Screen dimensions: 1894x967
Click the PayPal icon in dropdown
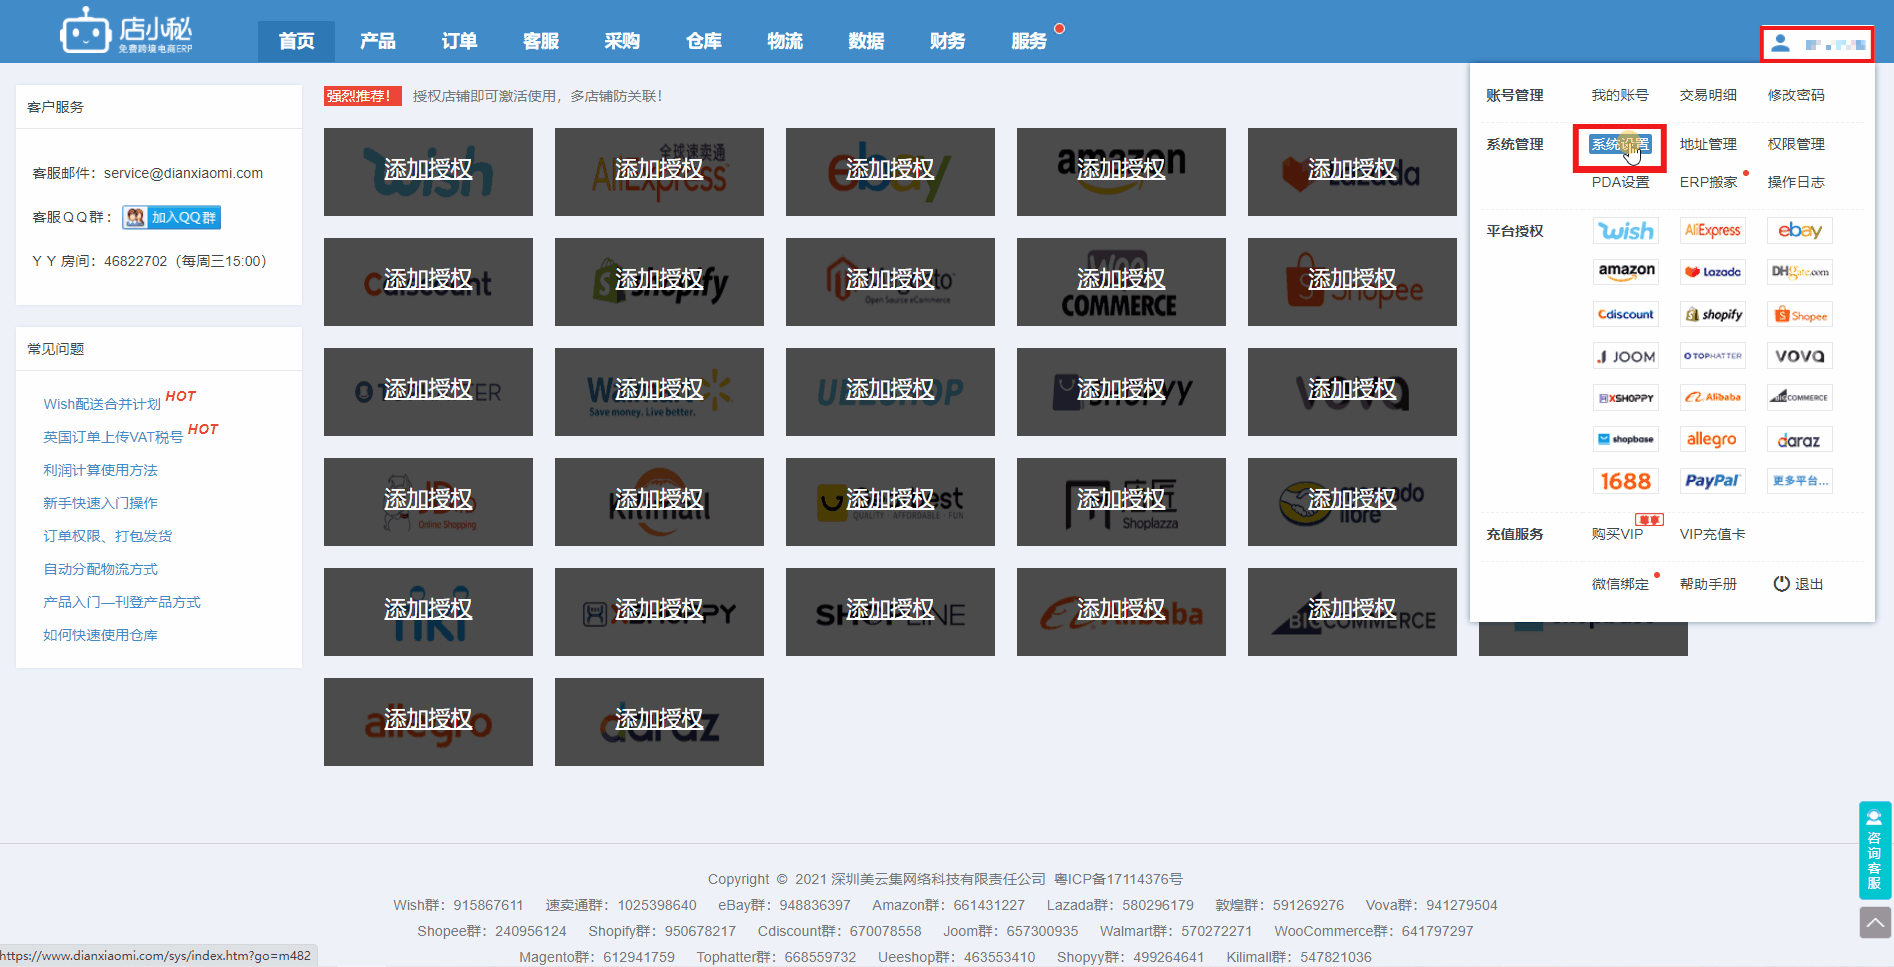1712,481
